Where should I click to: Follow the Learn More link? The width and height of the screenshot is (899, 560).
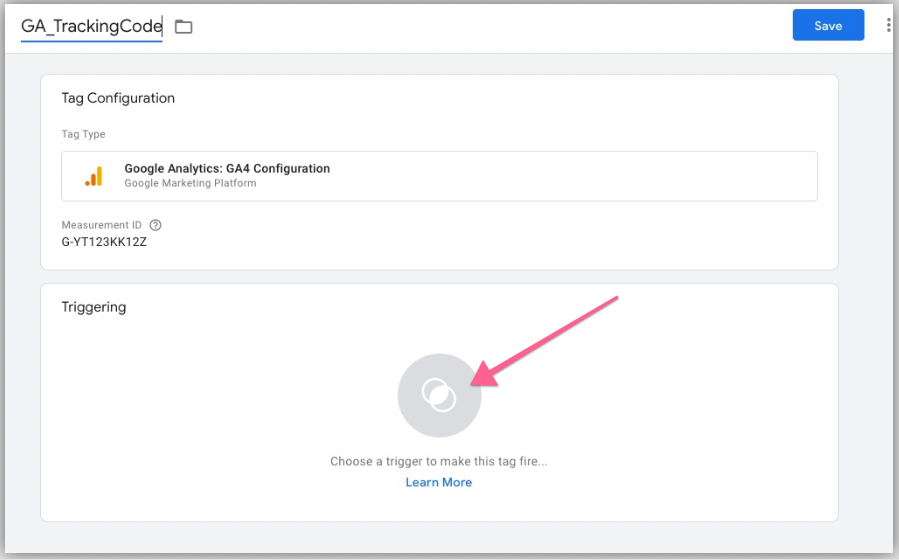[x=438, y=482]
